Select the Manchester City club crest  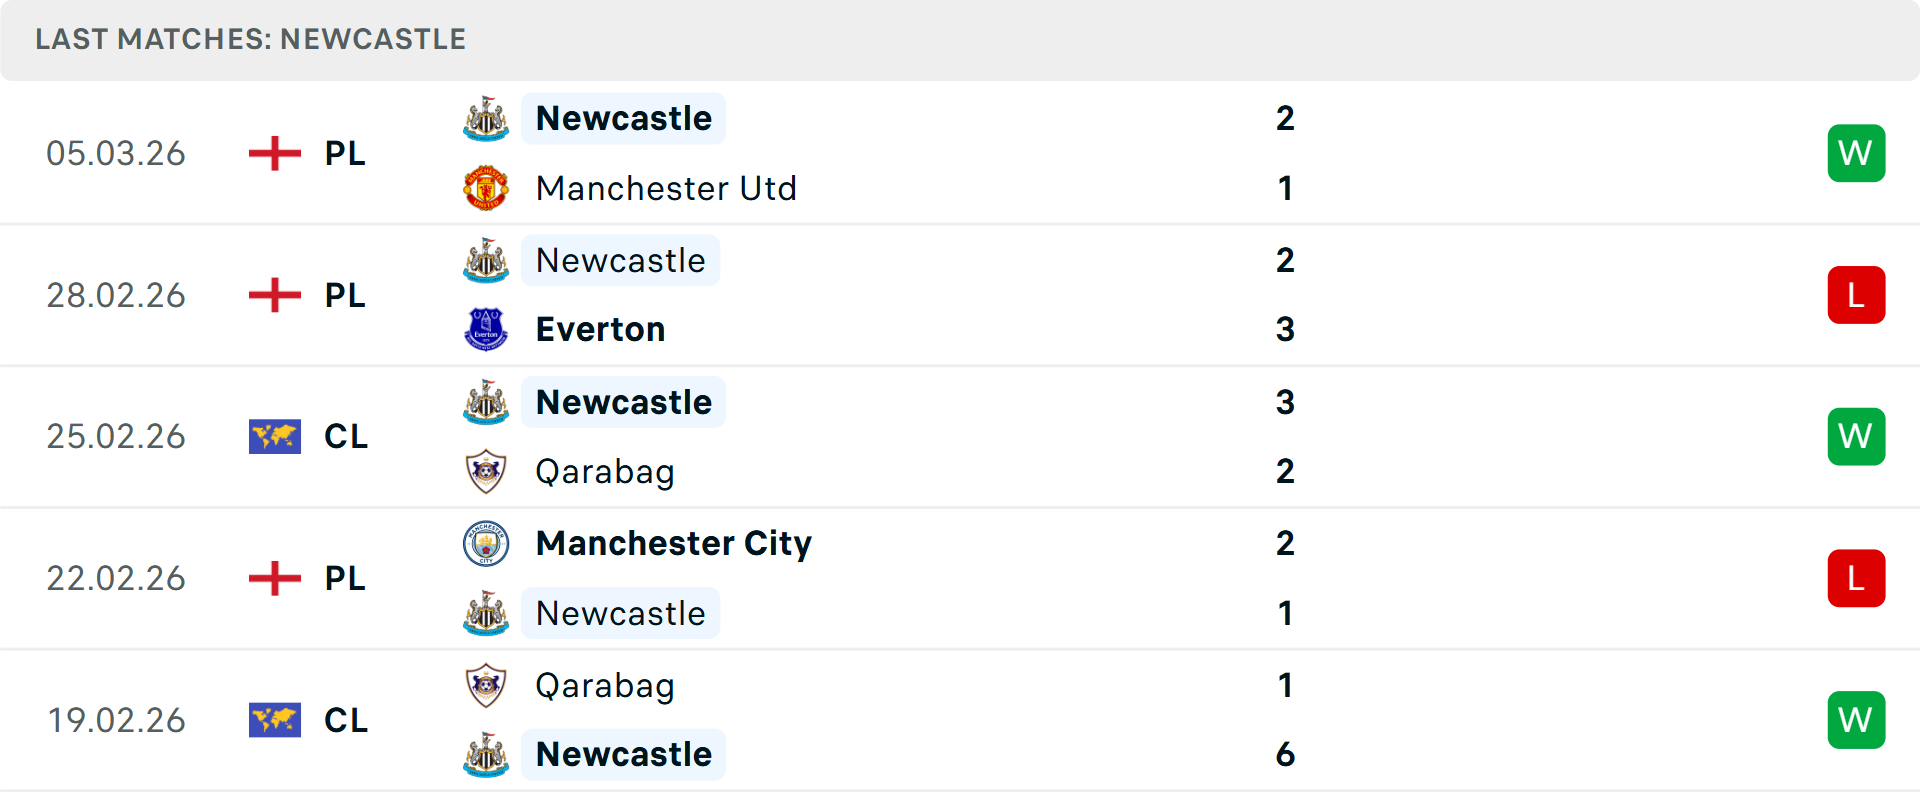tap(486, 545)
